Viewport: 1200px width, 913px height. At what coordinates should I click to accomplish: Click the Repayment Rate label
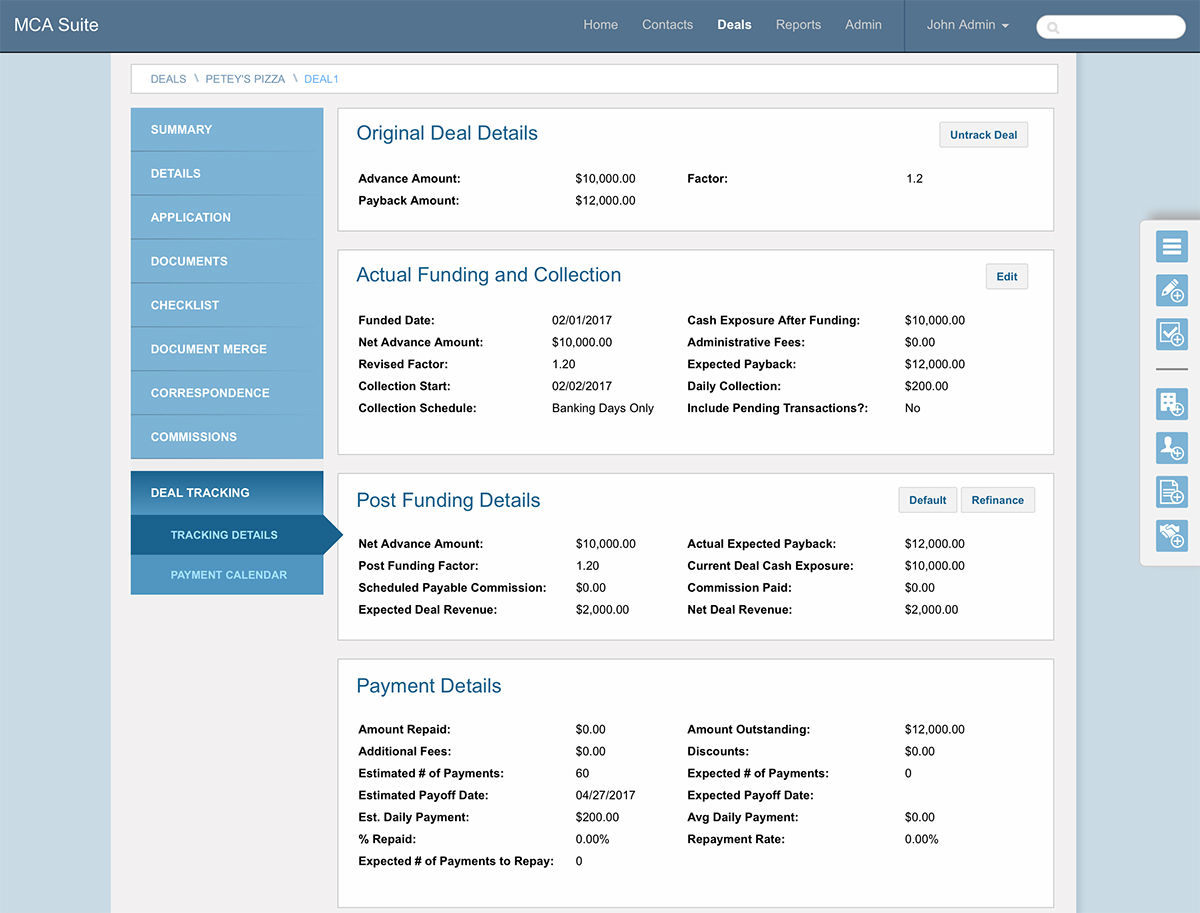tap(736, 840)
